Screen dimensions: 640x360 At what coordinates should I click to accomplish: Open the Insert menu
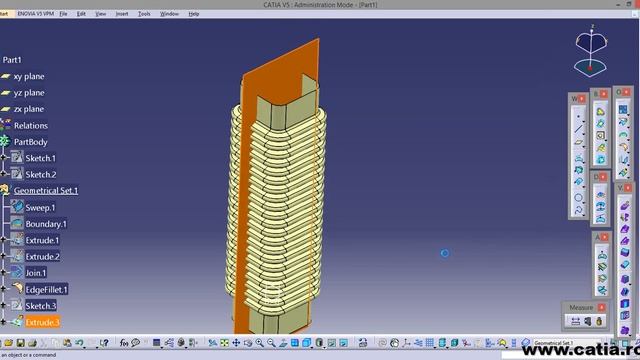[x=122, y=14]
